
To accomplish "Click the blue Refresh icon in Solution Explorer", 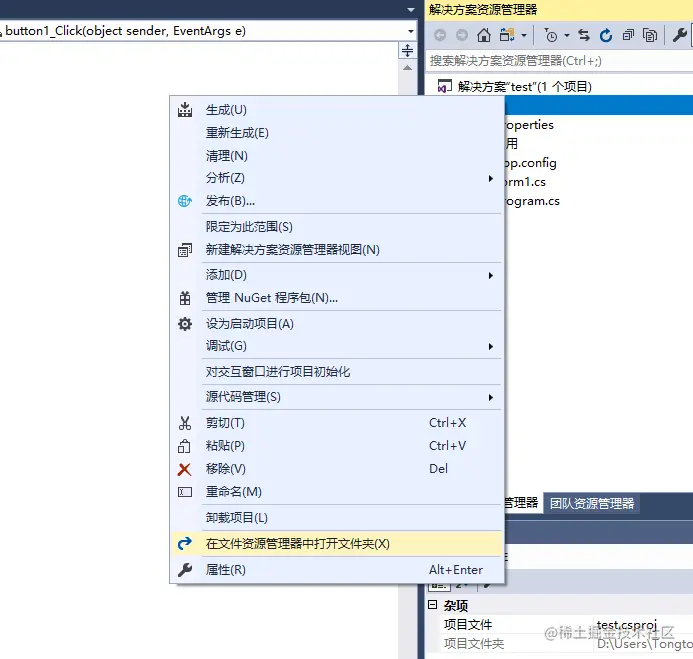I will click(x=606, y=35).
